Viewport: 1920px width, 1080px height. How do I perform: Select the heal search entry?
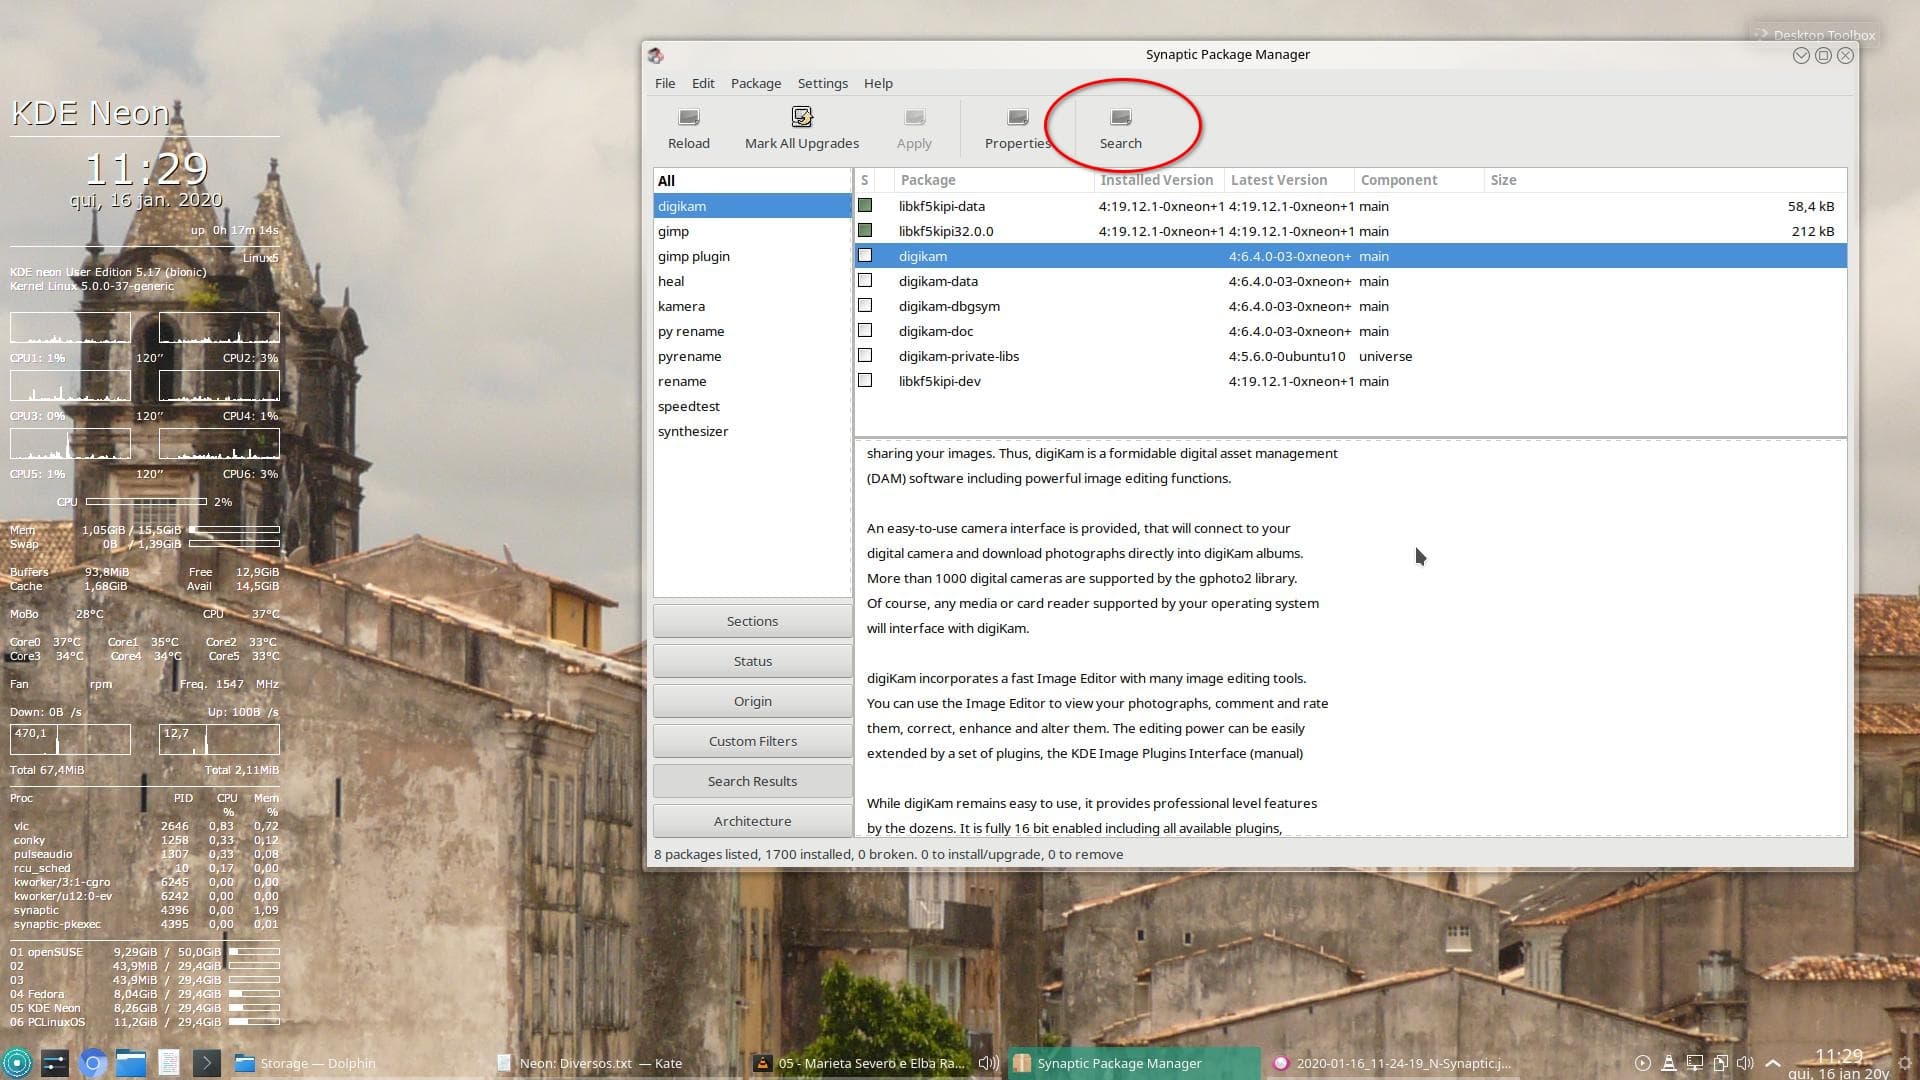tap(752, 281)
